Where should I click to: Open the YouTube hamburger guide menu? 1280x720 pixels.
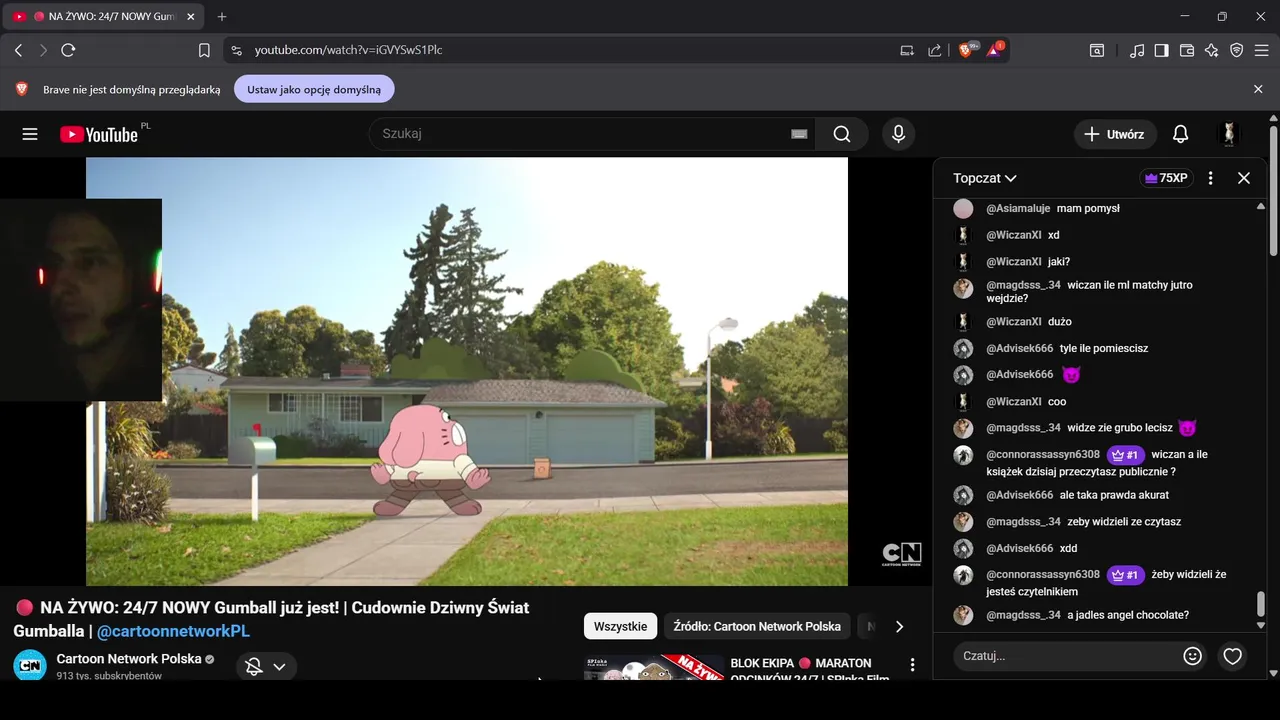[x=30, y=134]
